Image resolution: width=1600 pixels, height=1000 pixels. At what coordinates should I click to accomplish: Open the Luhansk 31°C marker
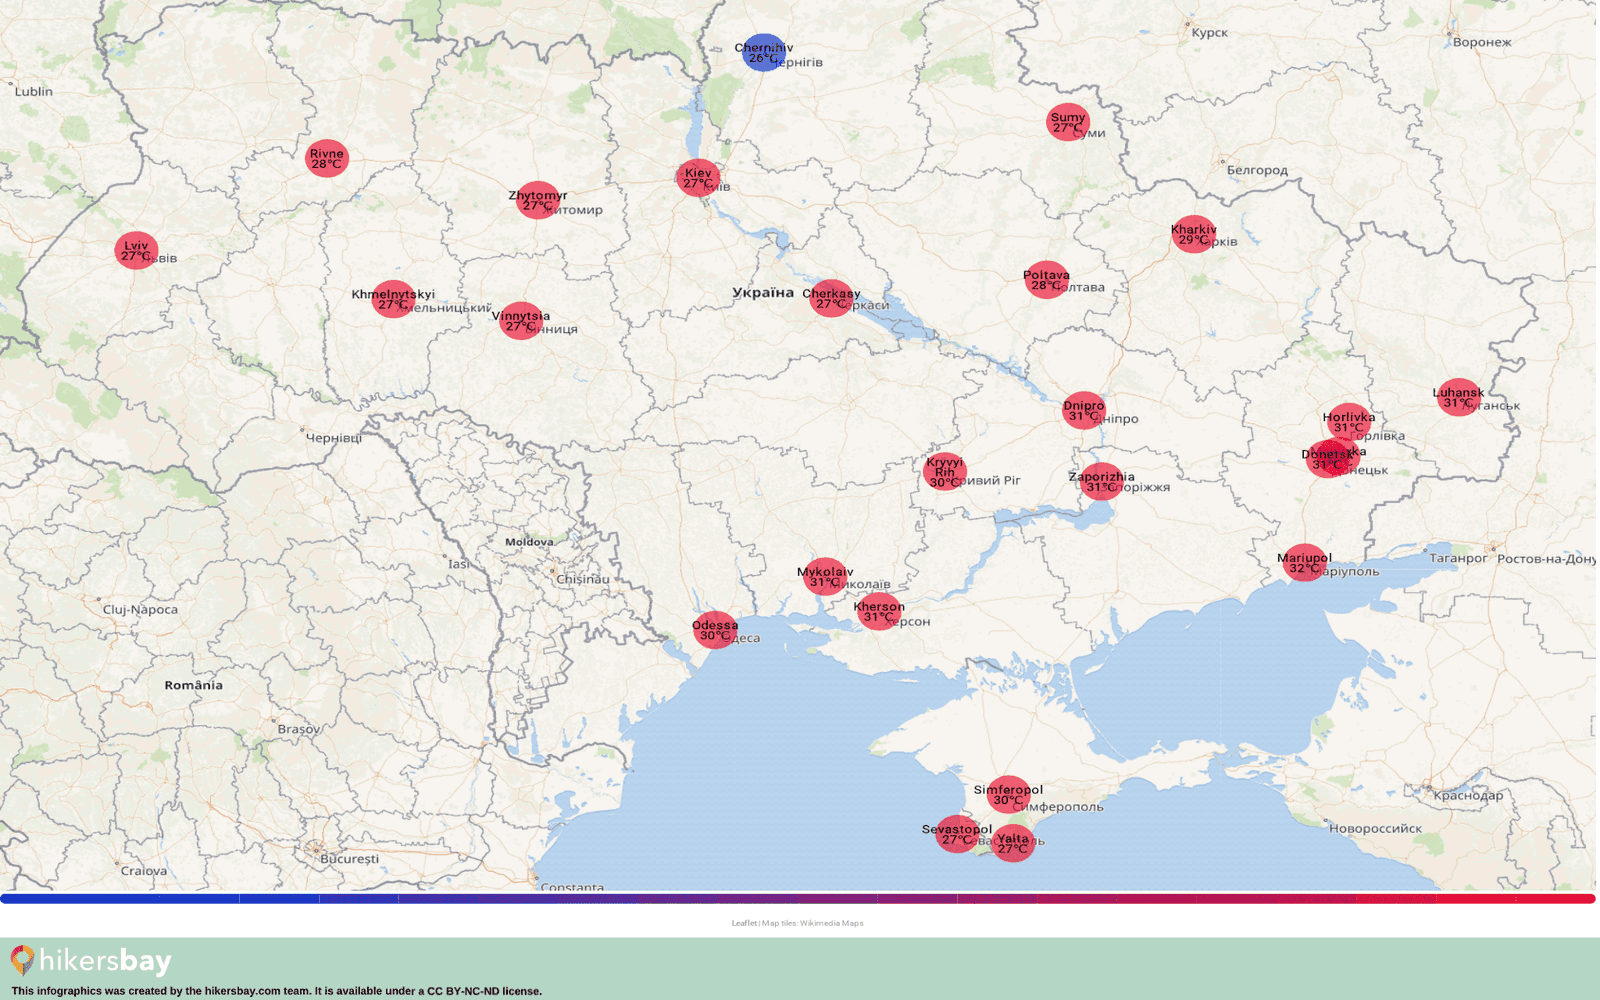click(x=1458, y=397)
